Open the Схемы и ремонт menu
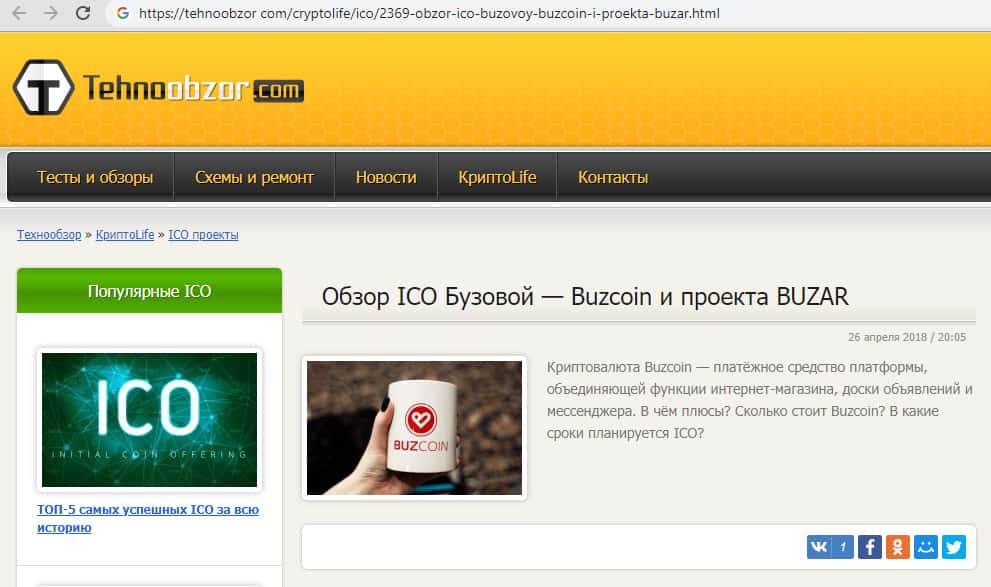This screenshot has width=991, height=587. pyautogui.click(x=254, y=177)
